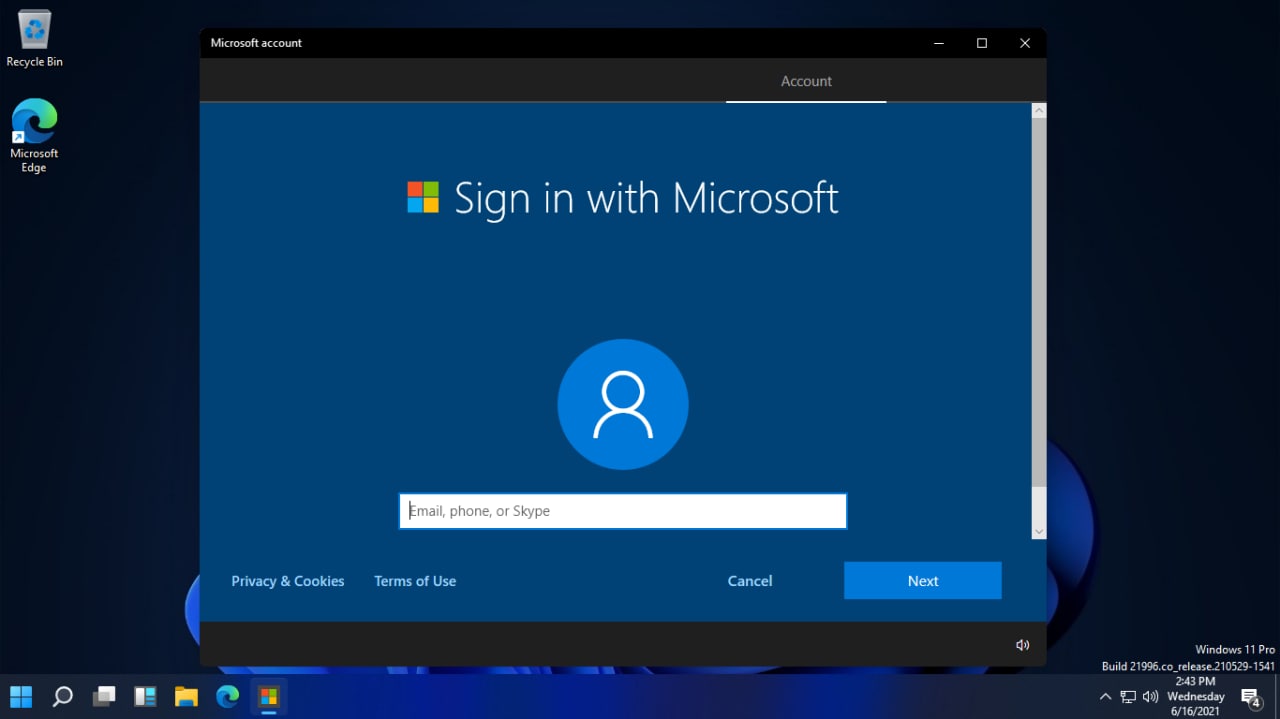
Task: Open Terms of Use link
Action: [x=415, y=581]
